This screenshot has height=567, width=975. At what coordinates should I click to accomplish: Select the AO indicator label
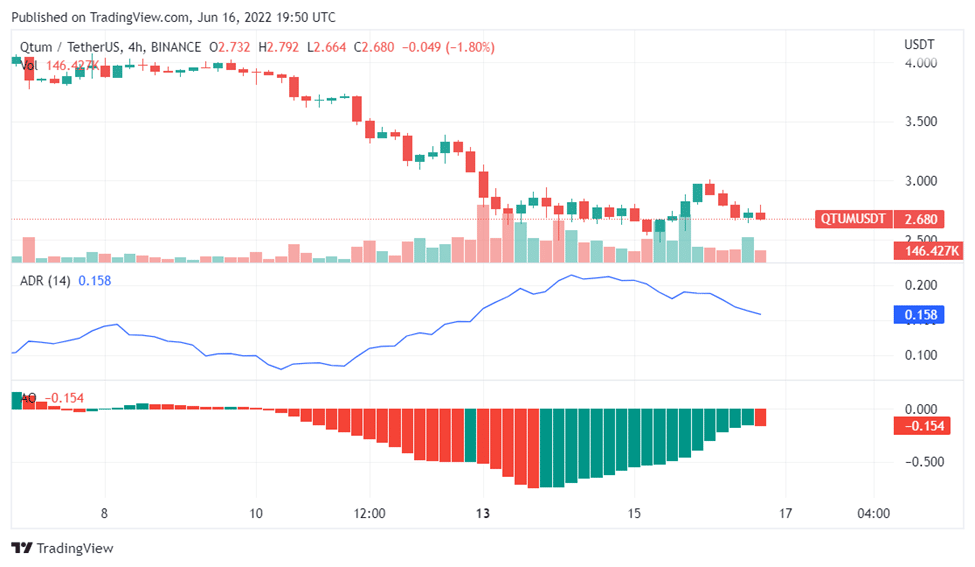pyautogui.click(x=28, y=398)
